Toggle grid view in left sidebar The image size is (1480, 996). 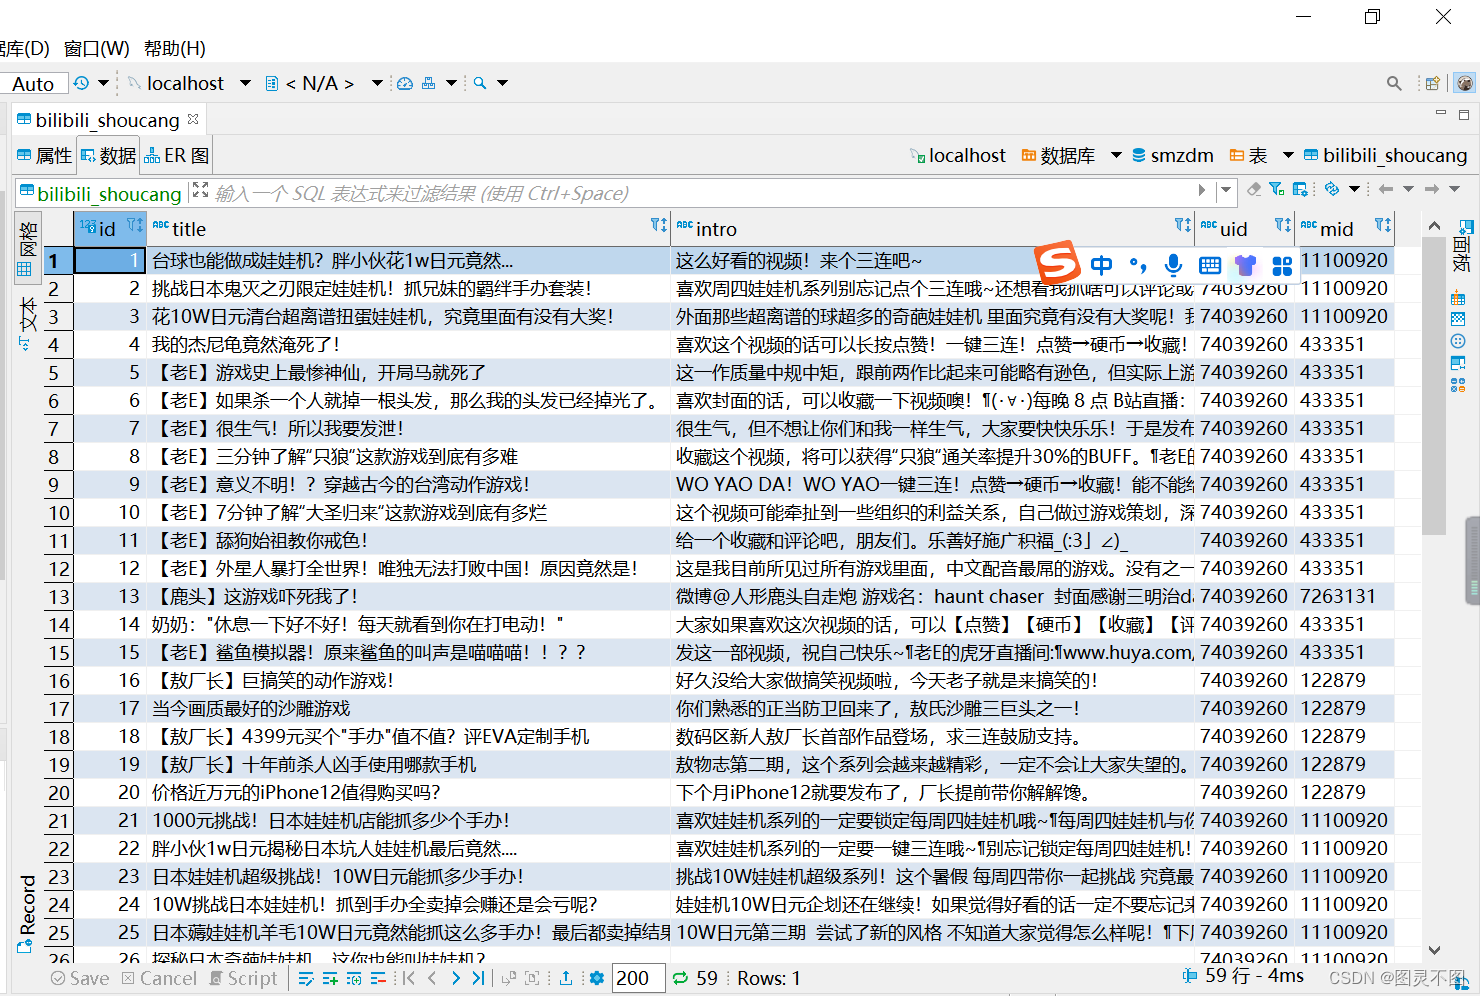pos(27,248)
